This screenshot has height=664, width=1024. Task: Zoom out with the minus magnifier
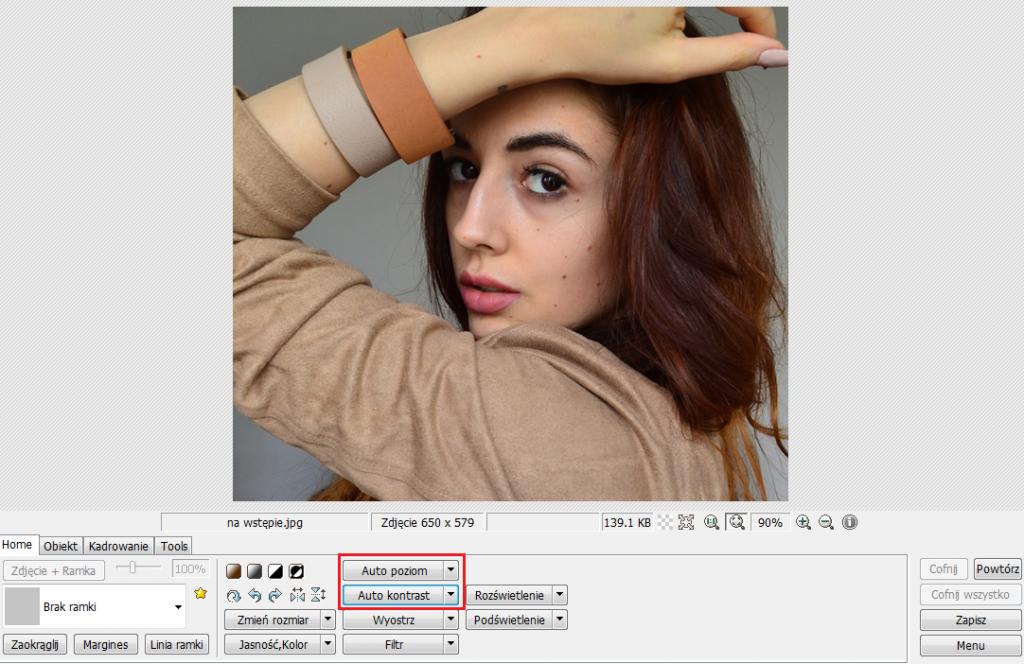(x=826, y=522)
